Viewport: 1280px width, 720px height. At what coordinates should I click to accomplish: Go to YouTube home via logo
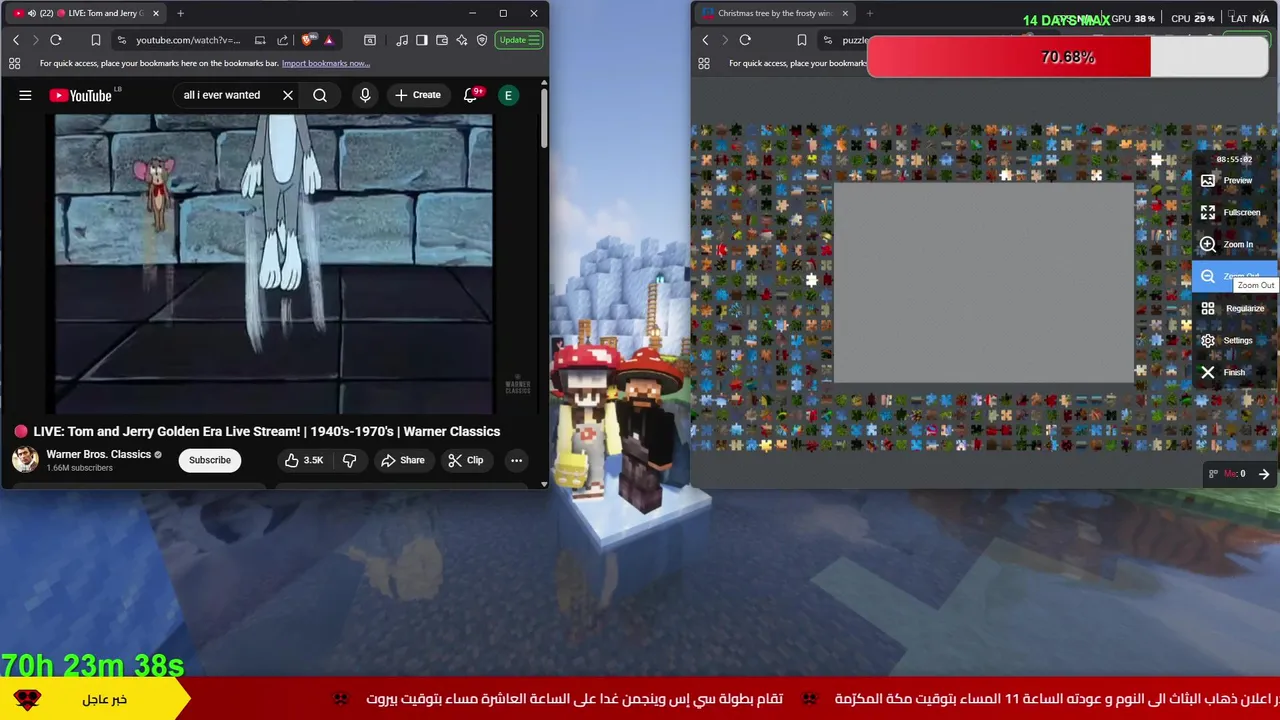coord(81,95)
